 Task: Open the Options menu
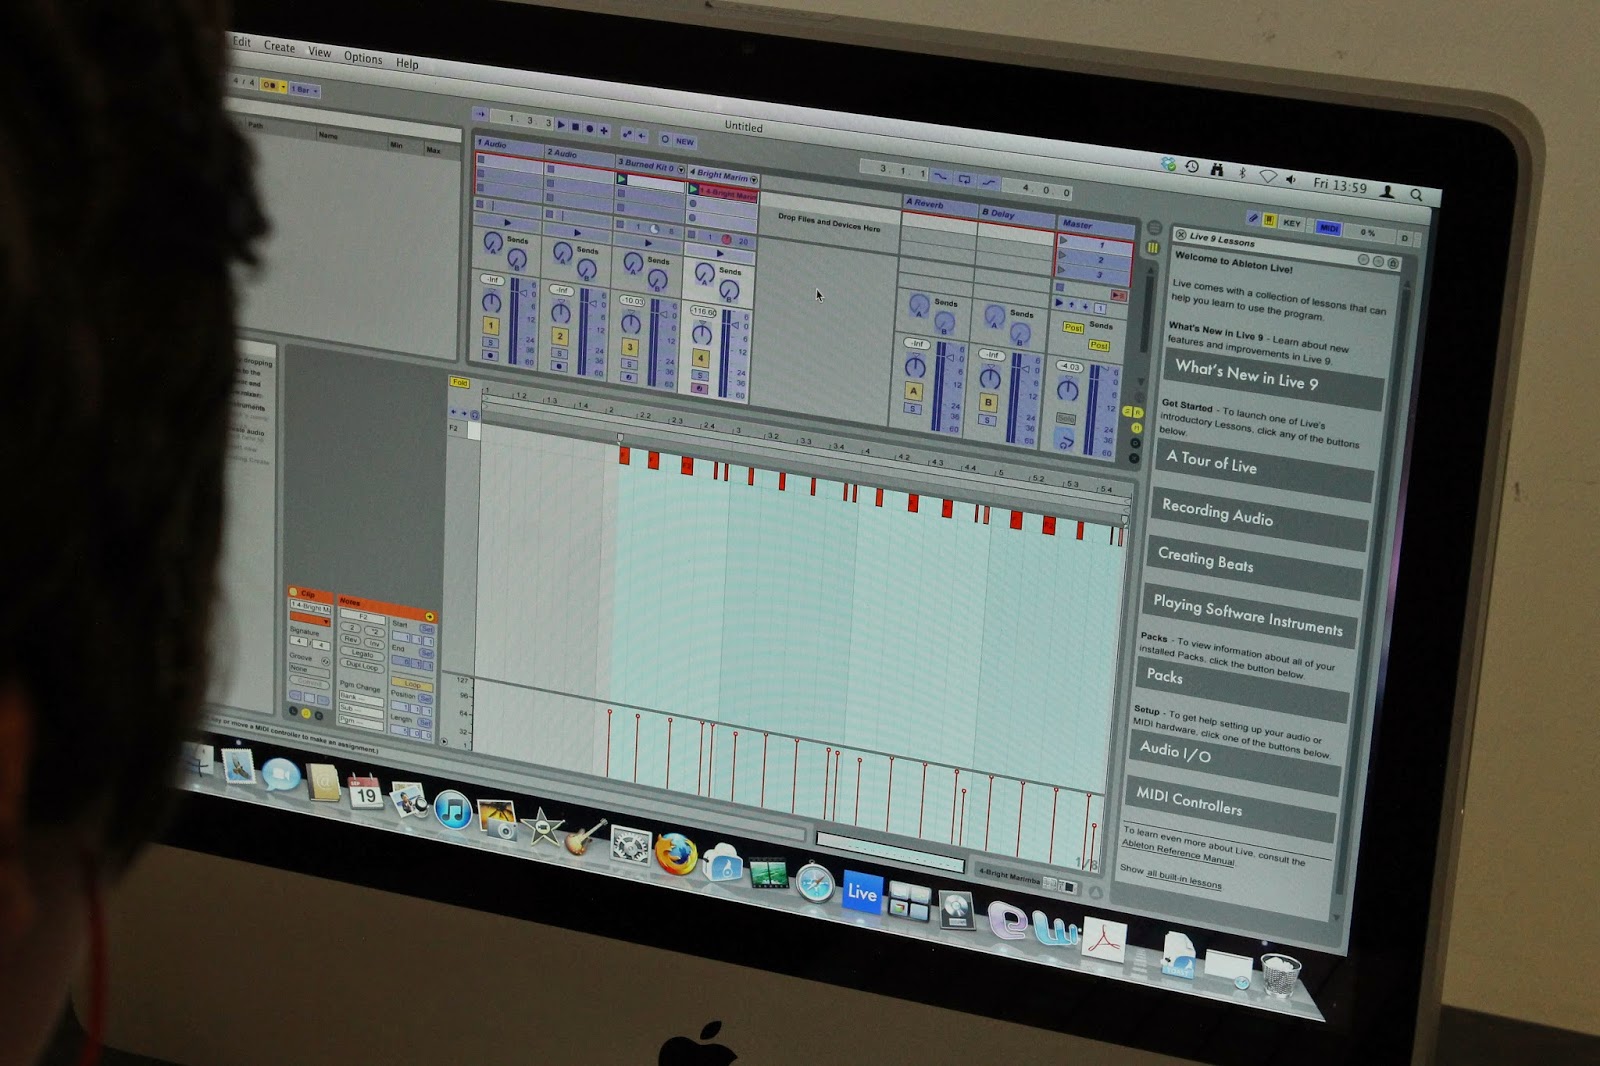pyautogui.click(x=363, y=57)
